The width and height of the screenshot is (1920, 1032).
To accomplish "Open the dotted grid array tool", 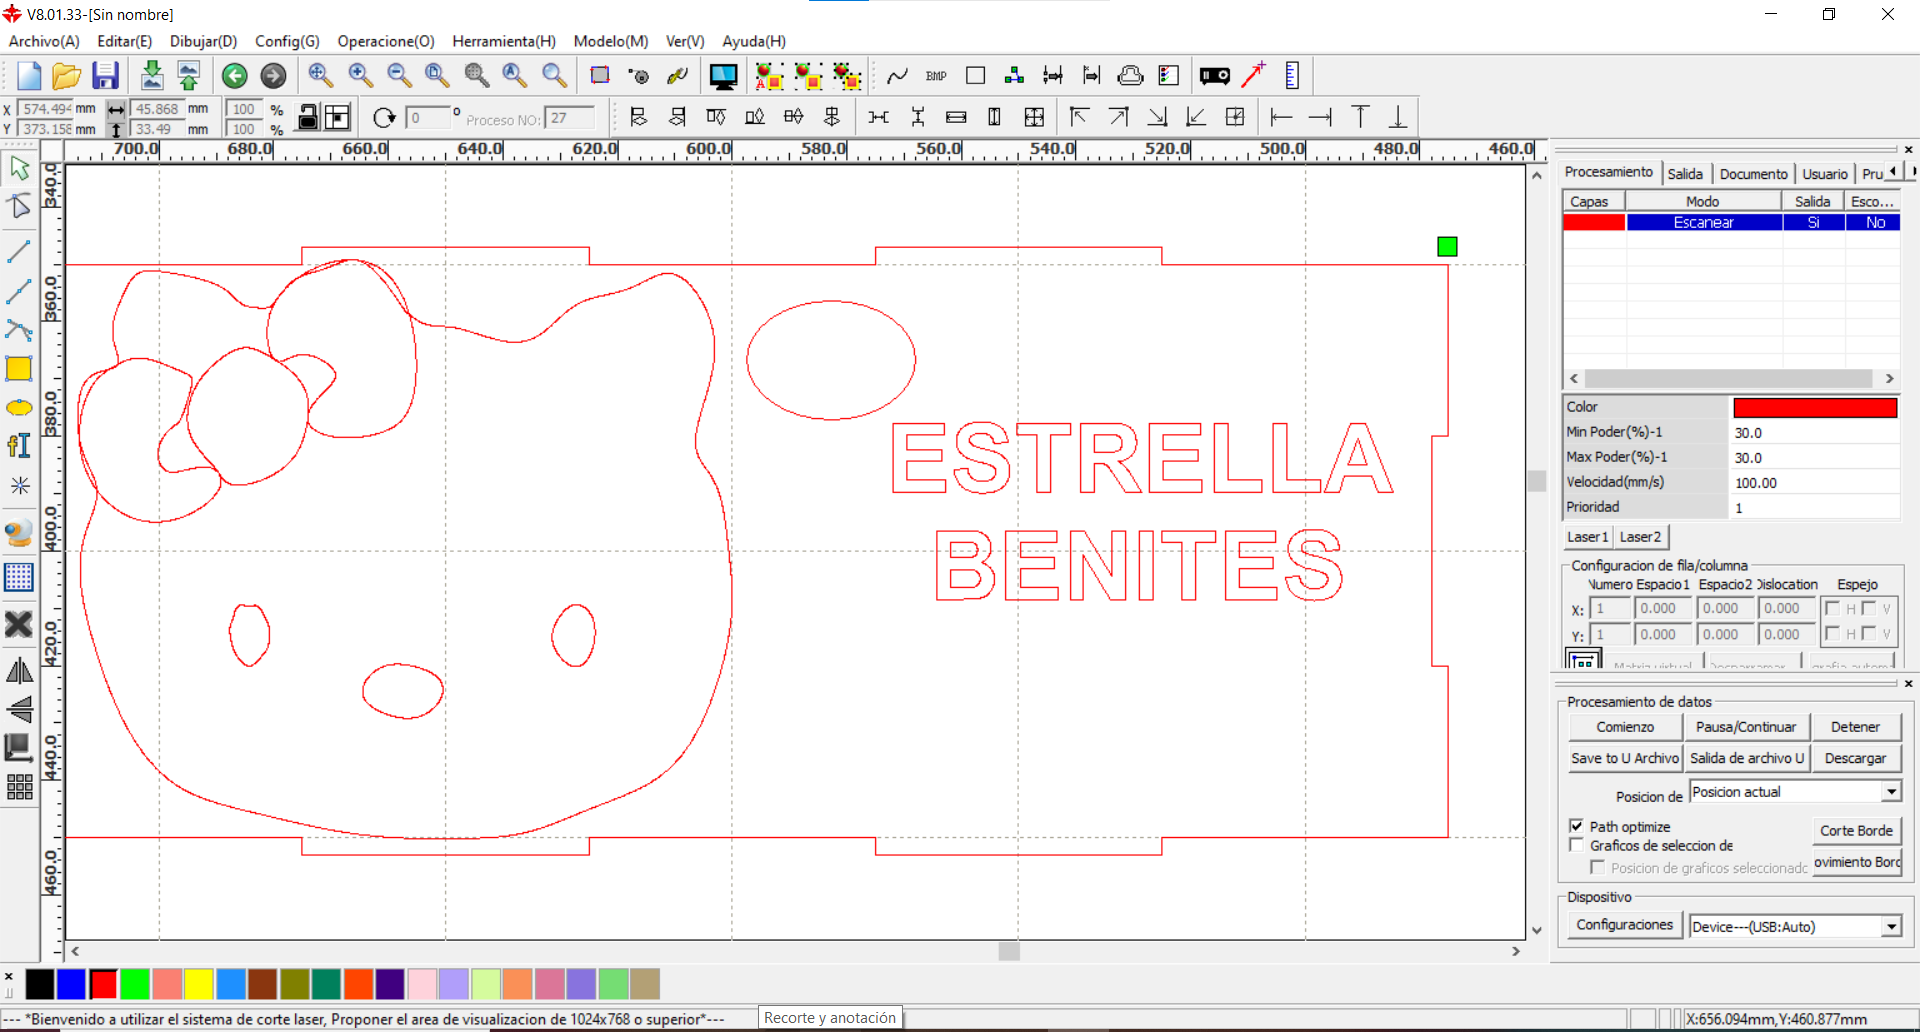I will (x=19, y=577).
